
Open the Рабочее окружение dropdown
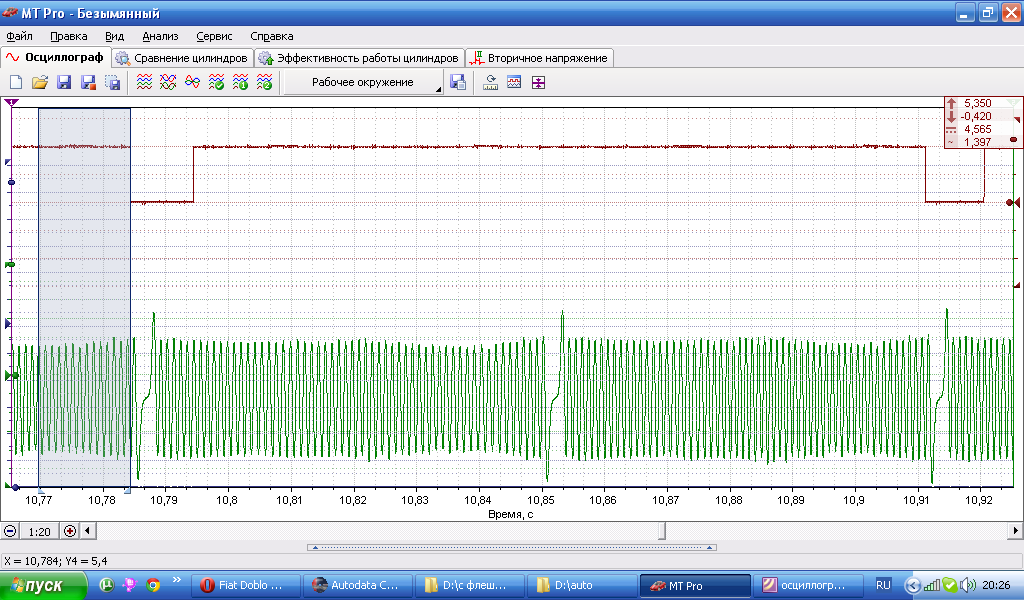(364, 82)
